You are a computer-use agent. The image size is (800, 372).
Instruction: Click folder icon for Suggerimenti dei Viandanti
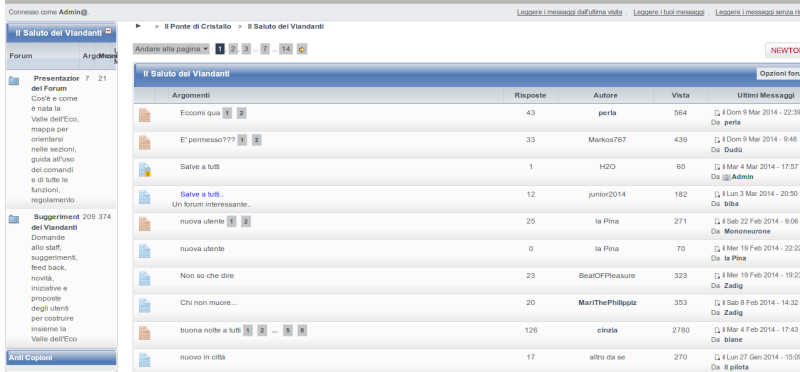pos(14,219)
